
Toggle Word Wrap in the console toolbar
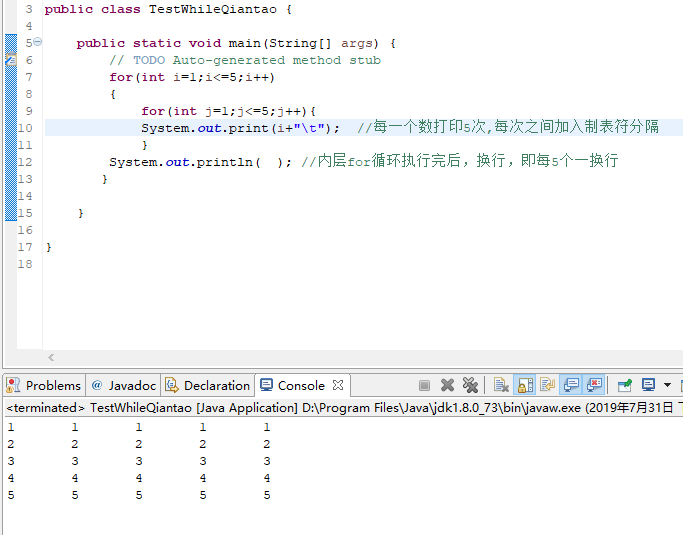548,385
